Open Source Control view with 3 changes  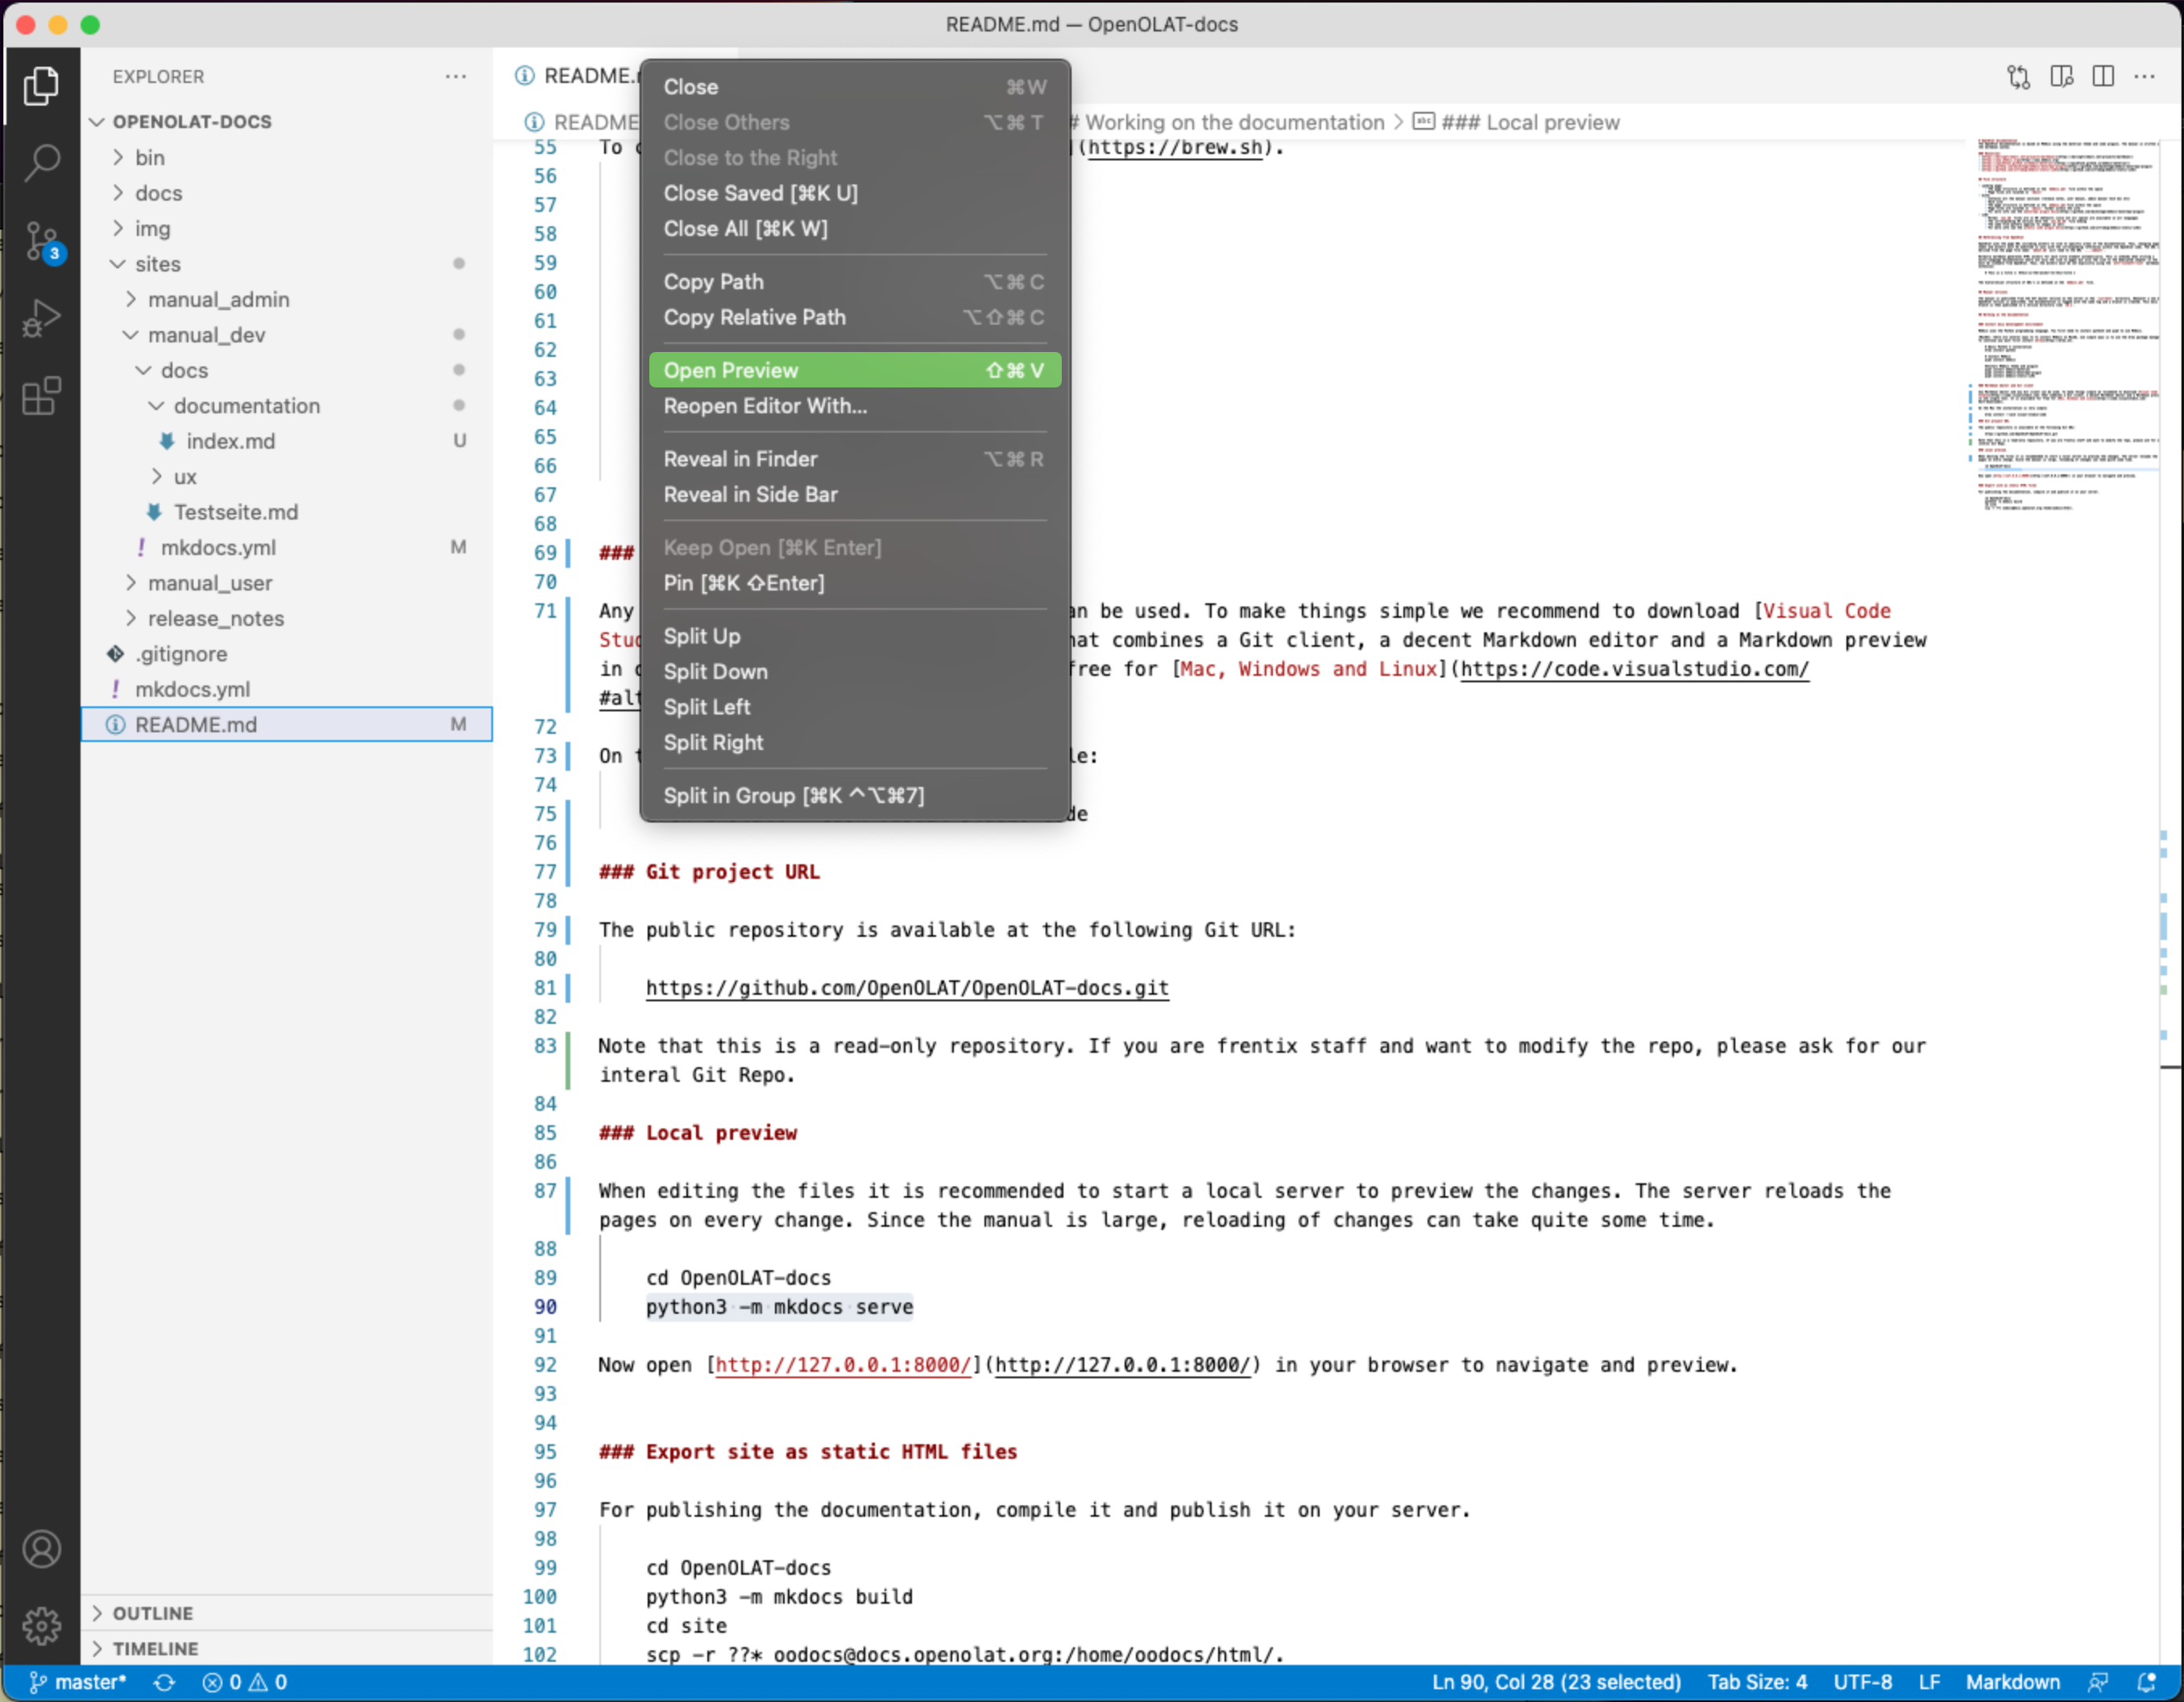tap(41, 240)
